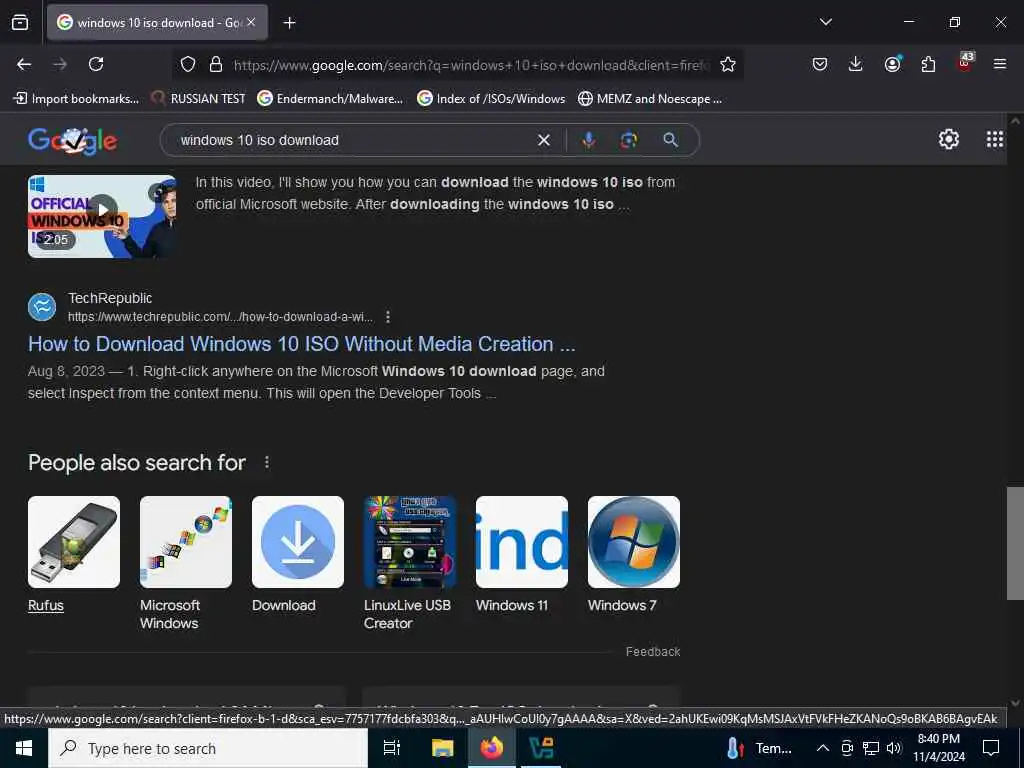Select Download related search card
The height and width of the screenshot is (768, 1024).
298,554
